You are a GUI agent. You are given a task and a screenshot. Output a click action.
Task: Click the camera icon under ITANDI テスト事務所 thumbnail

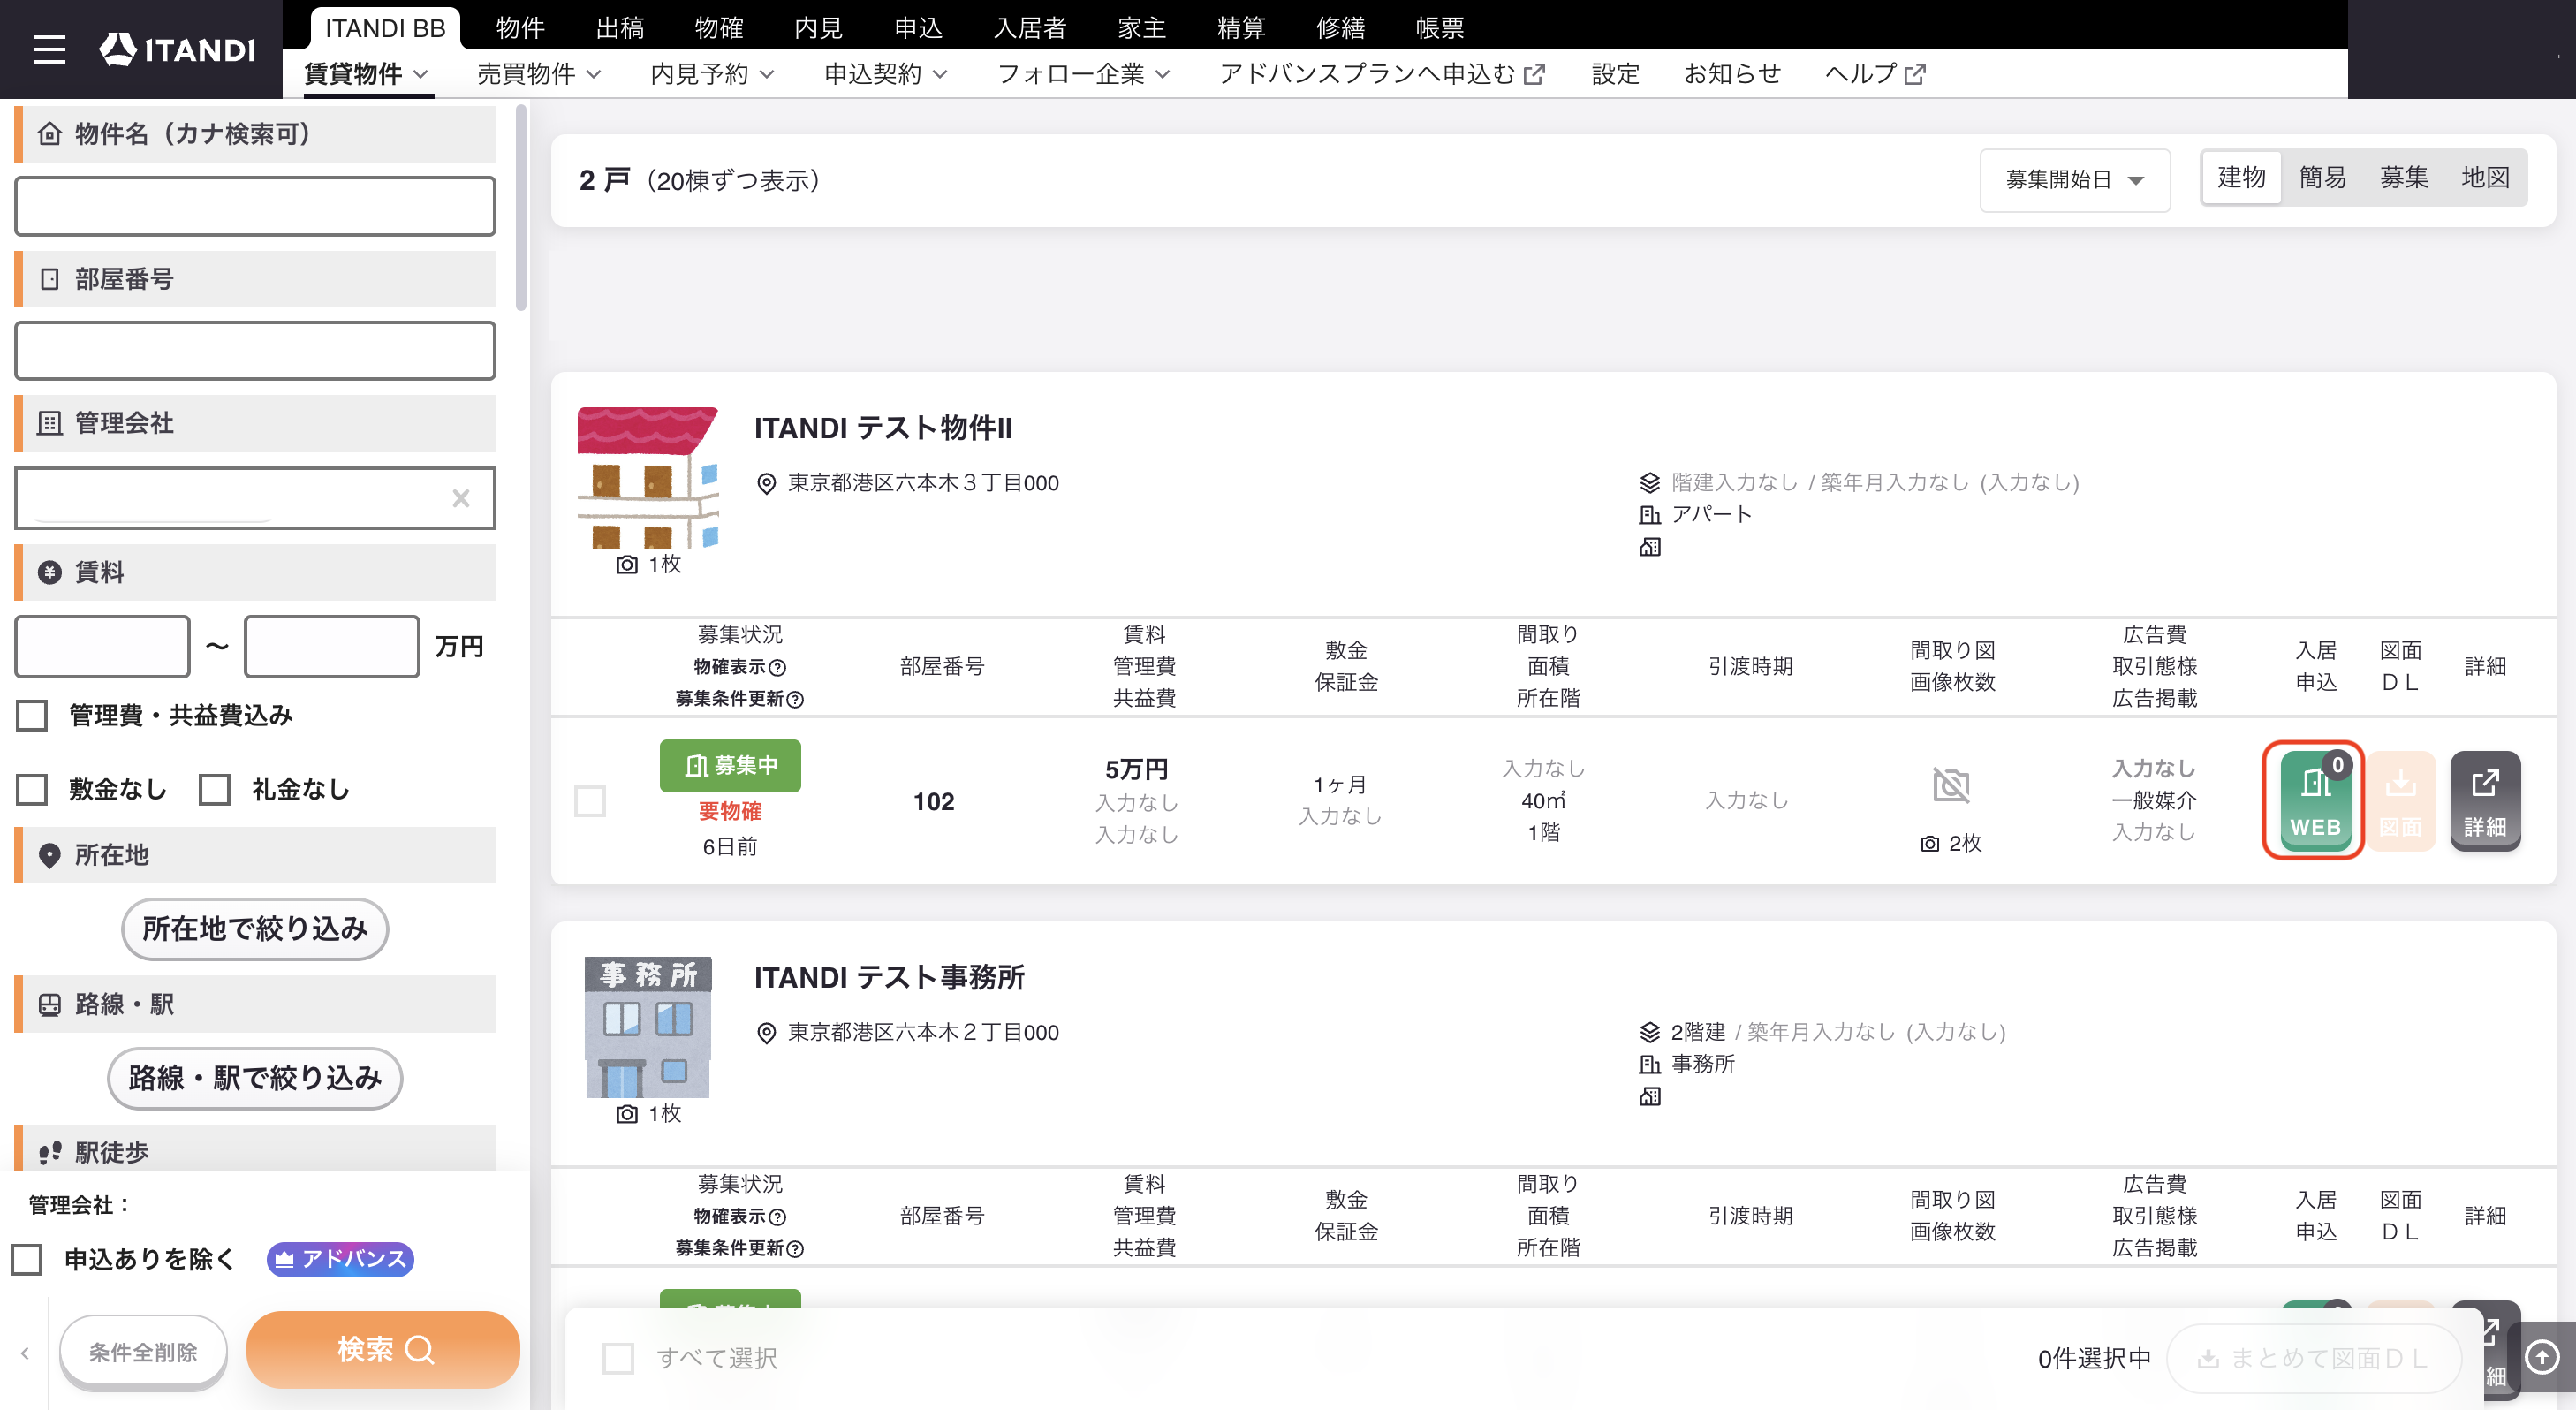point(627,1114)
